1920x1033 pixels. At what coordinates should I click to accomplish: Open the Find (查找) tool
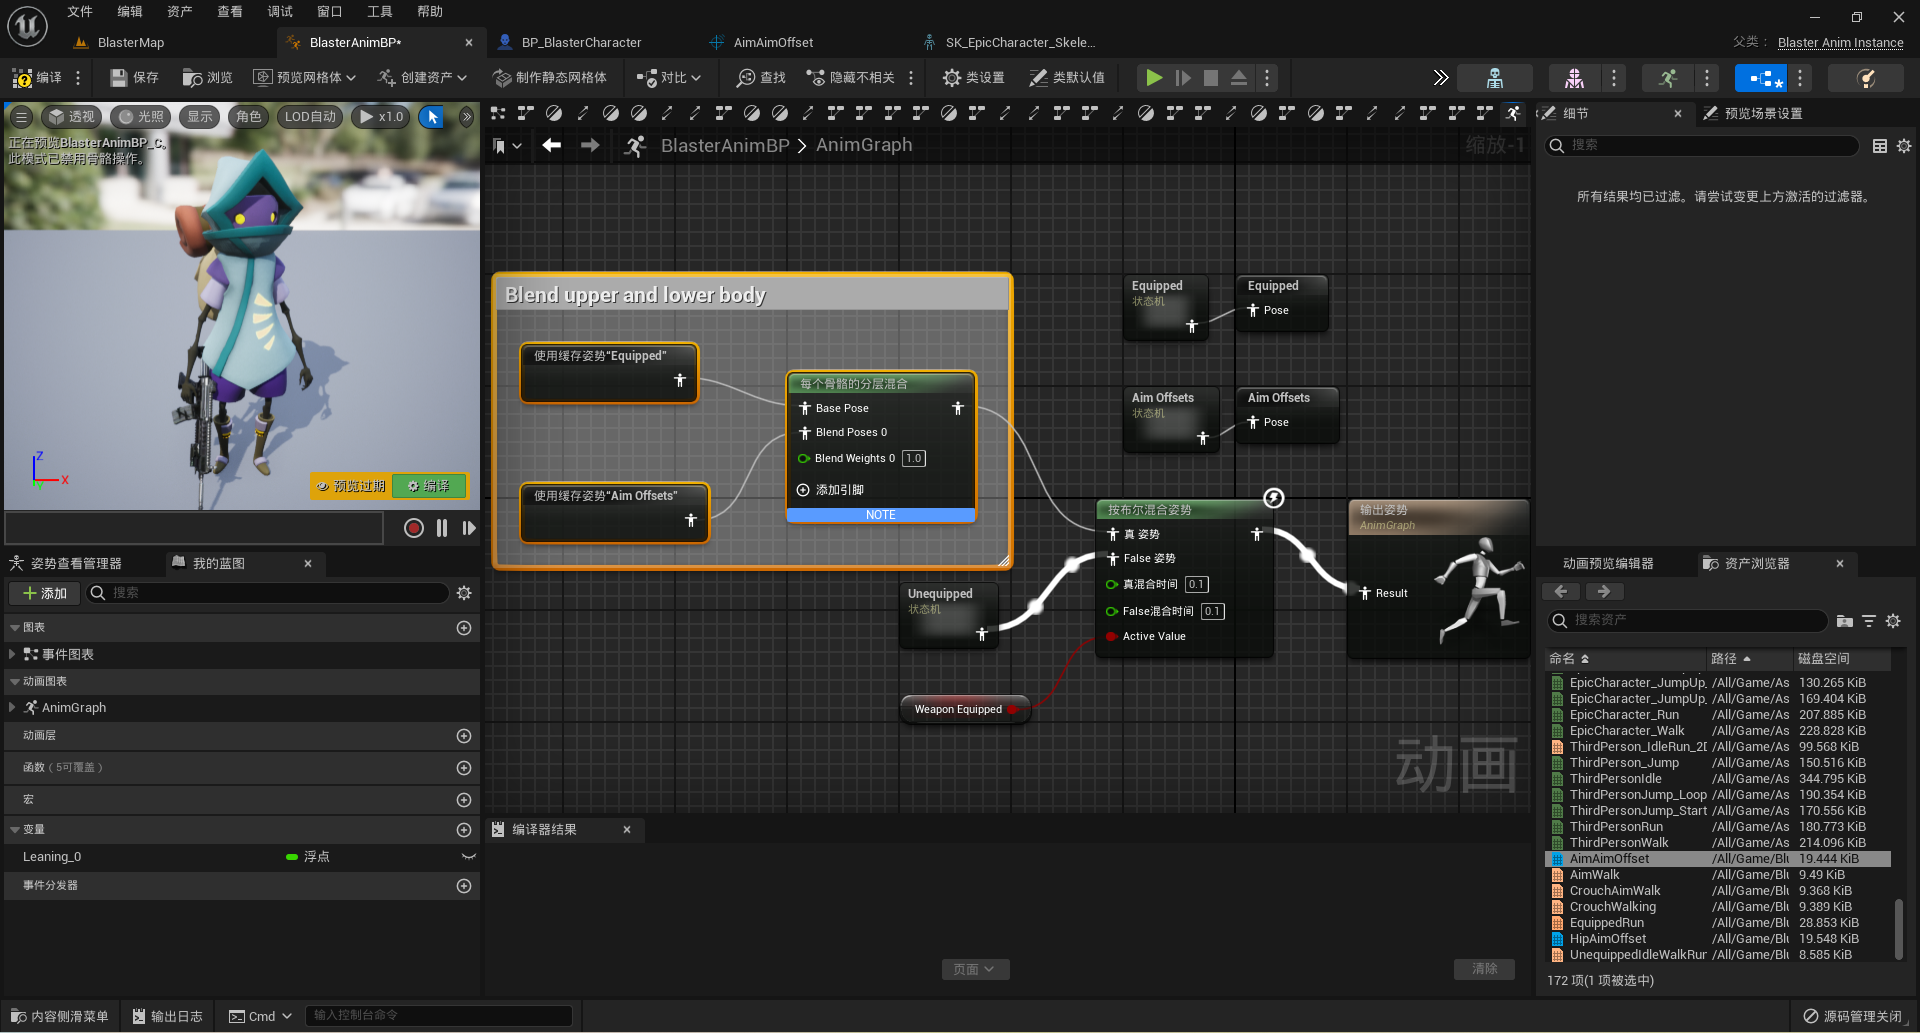click(761, 78)
